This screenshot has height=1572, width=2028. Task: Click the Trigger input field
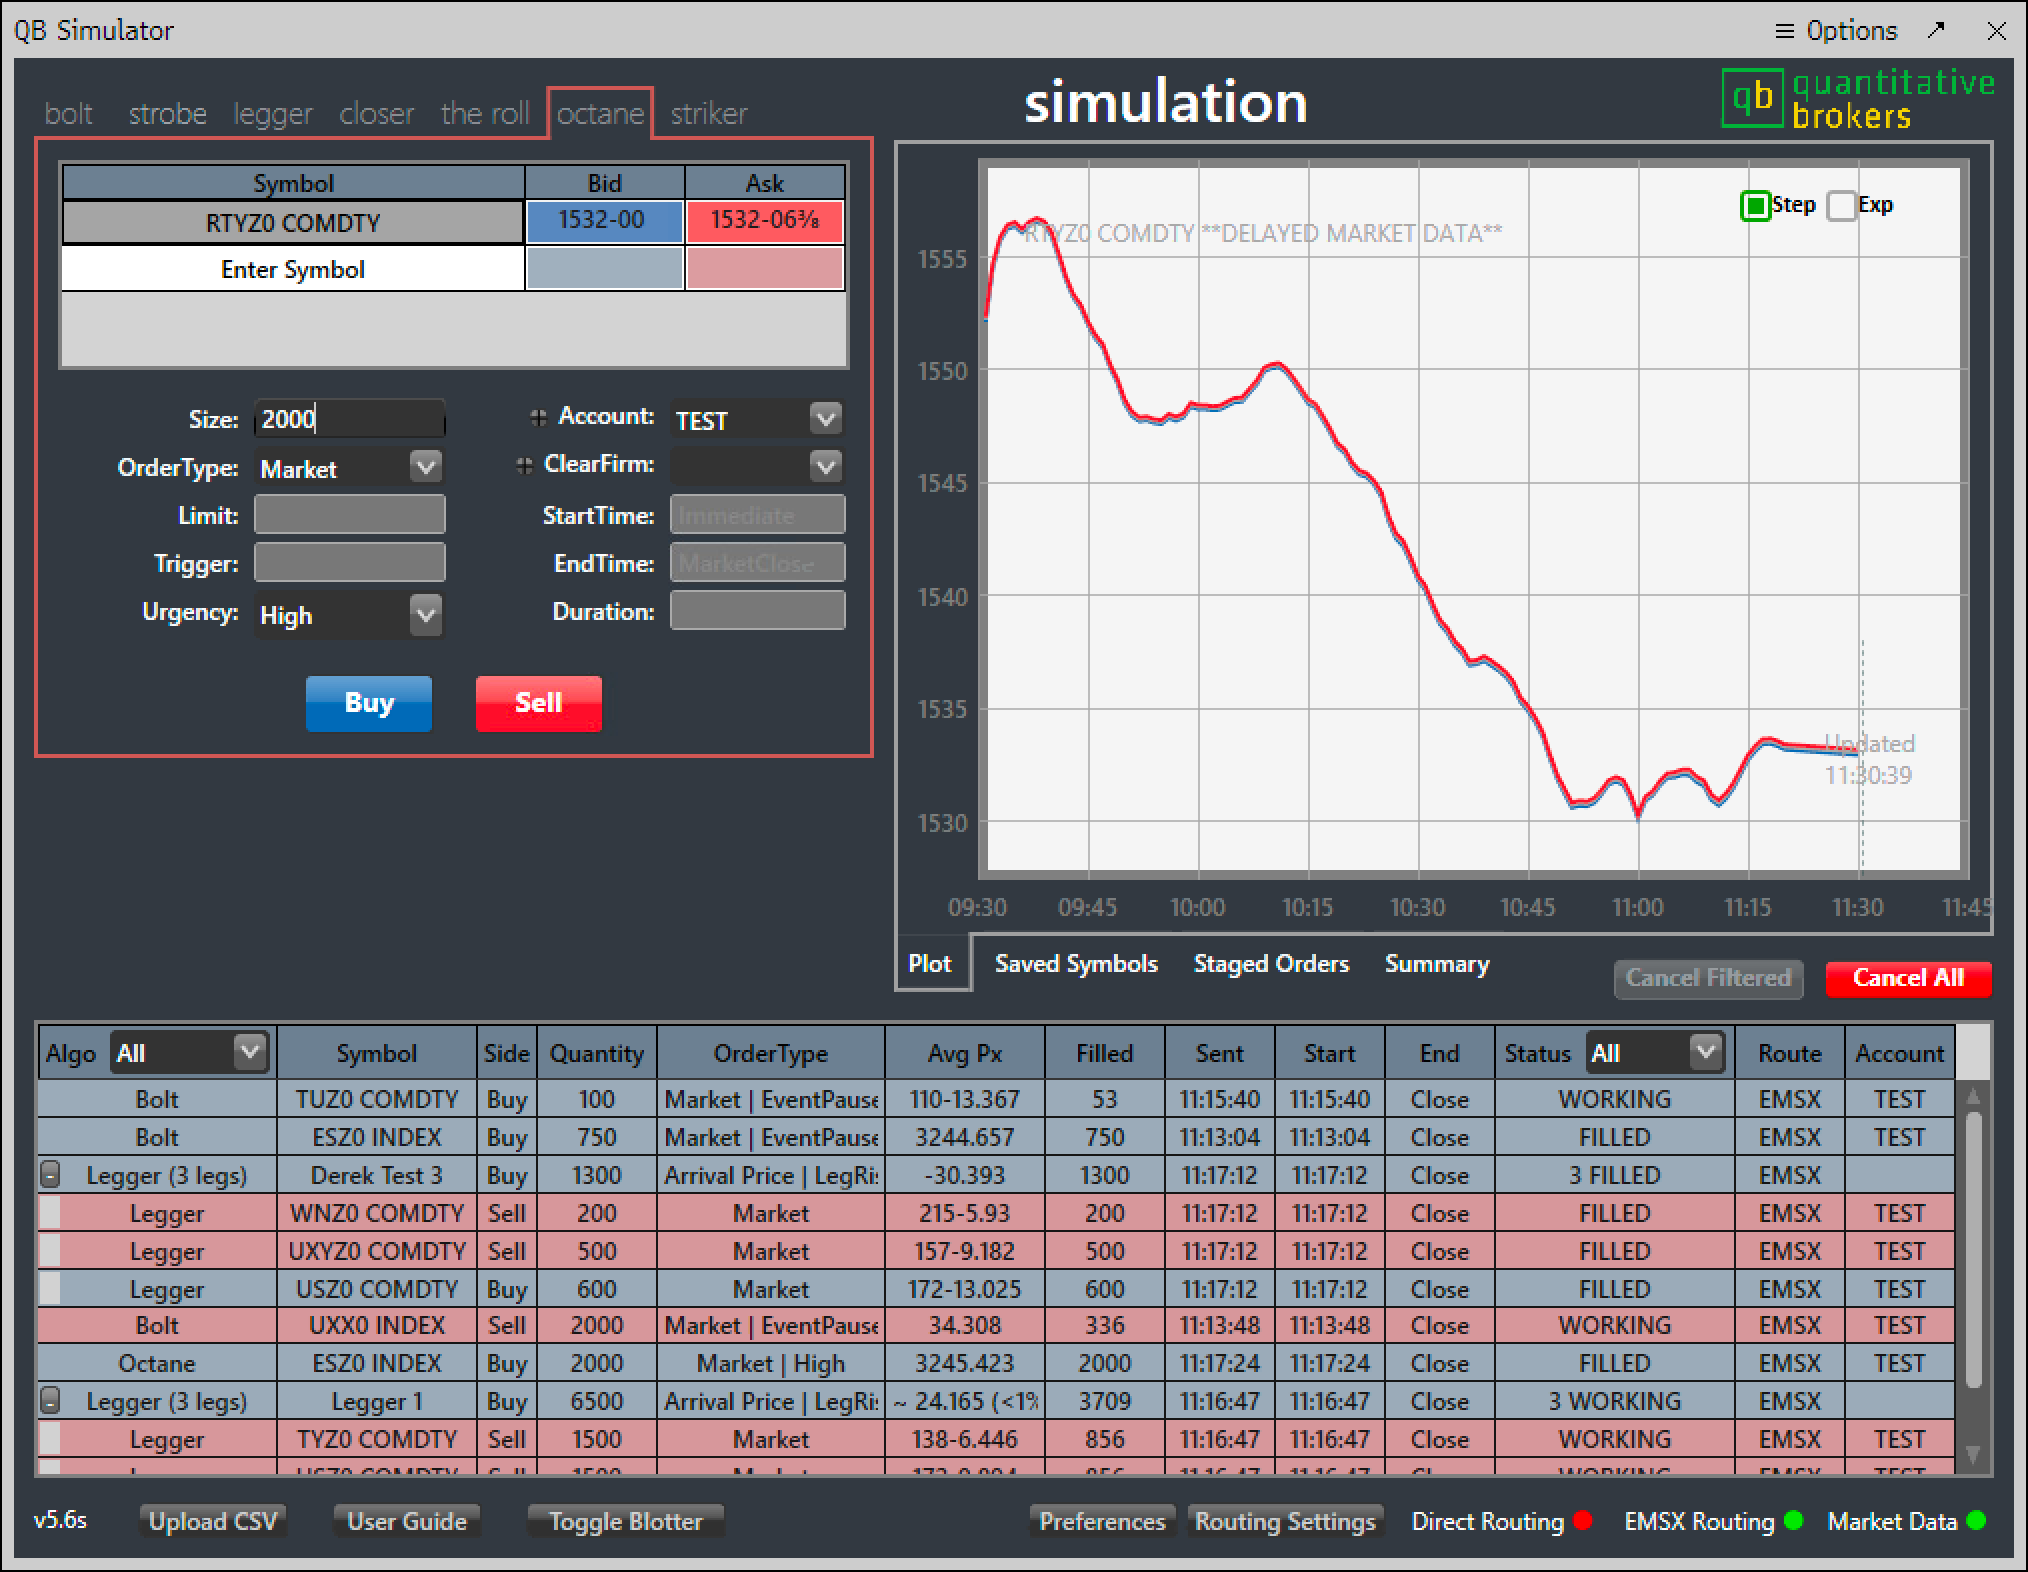[x=349, y=563]
